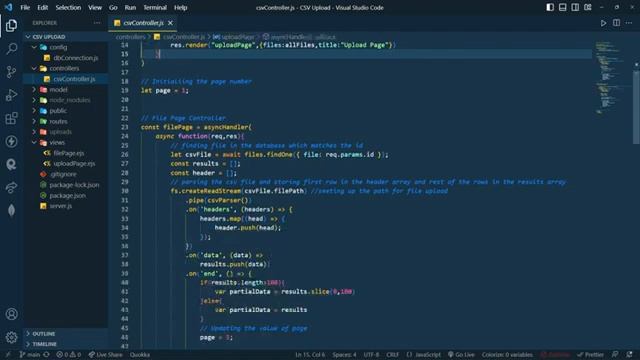Click UTF-8 encoding in status bar
640x360 pixels.
tap(371, 355)
